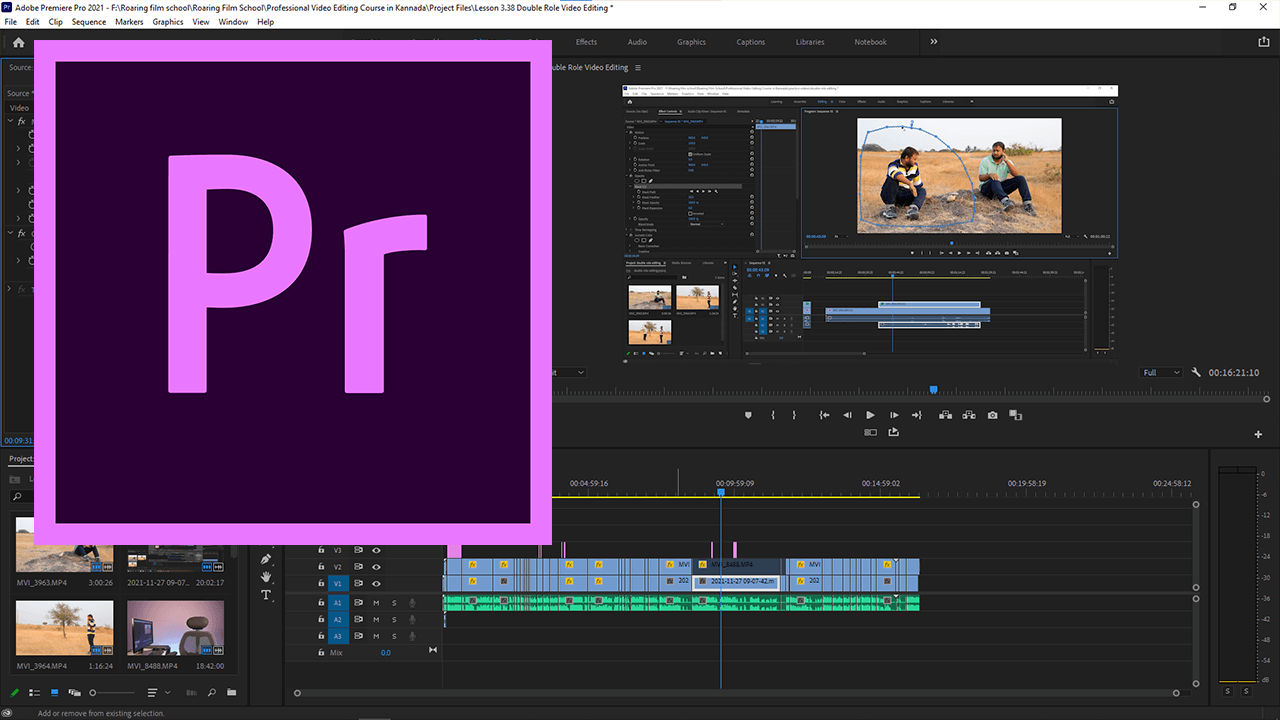Switch to the Effects workspace

(586, 42)
